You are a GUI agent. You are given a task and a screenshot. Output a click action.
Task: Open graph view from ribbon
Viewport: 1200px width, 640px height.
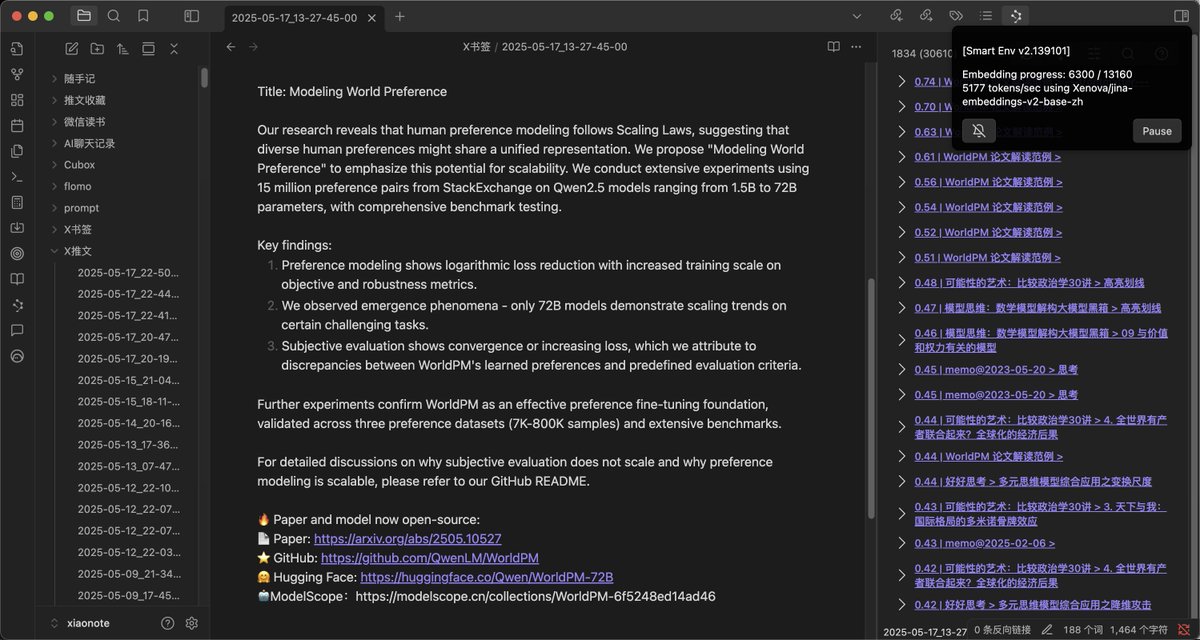pyautogui.click(x=17, y=75)
